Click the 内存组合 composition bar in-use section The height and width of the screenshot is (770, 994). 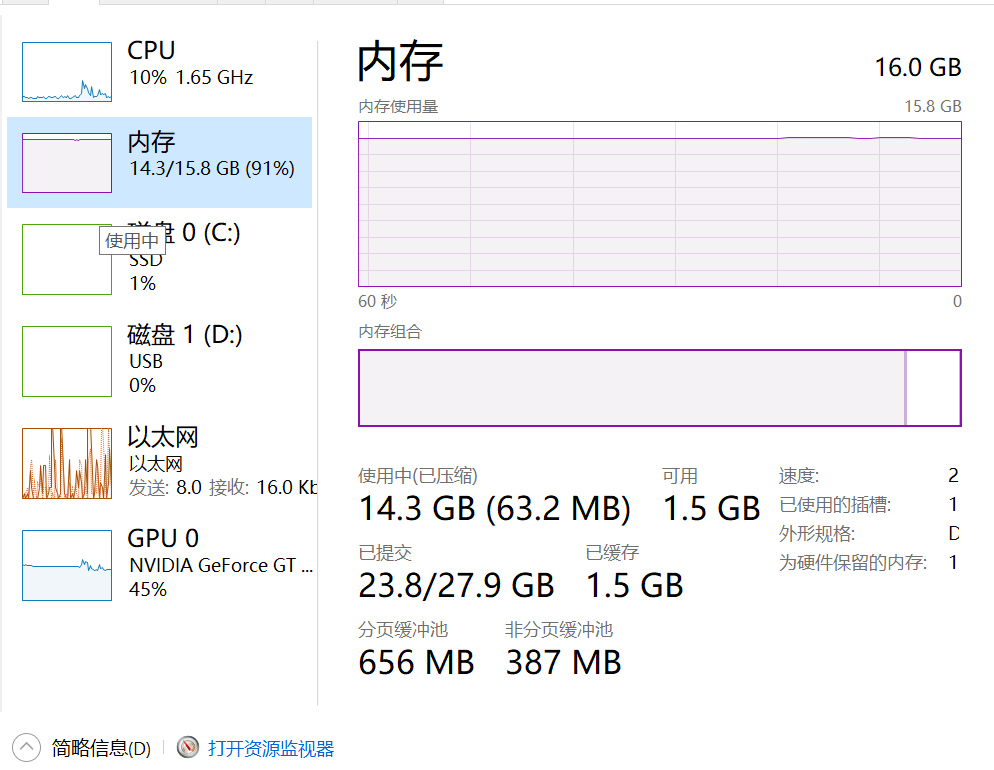[x=632, y=388]
